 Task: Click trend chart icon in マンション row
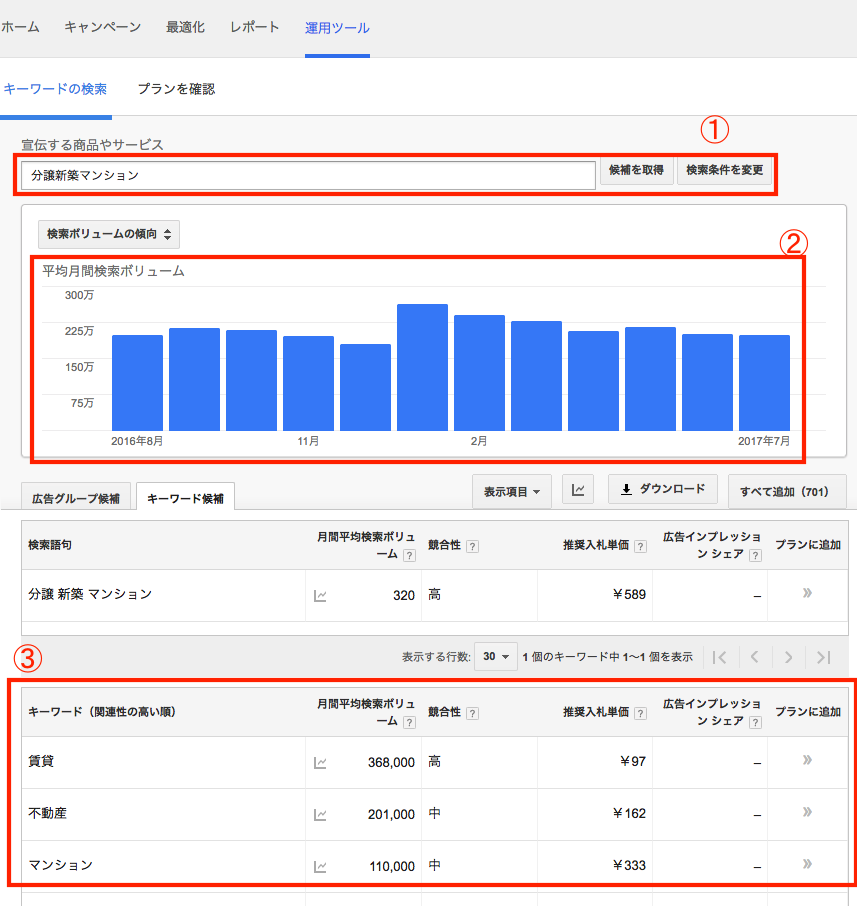coord(320,867)
